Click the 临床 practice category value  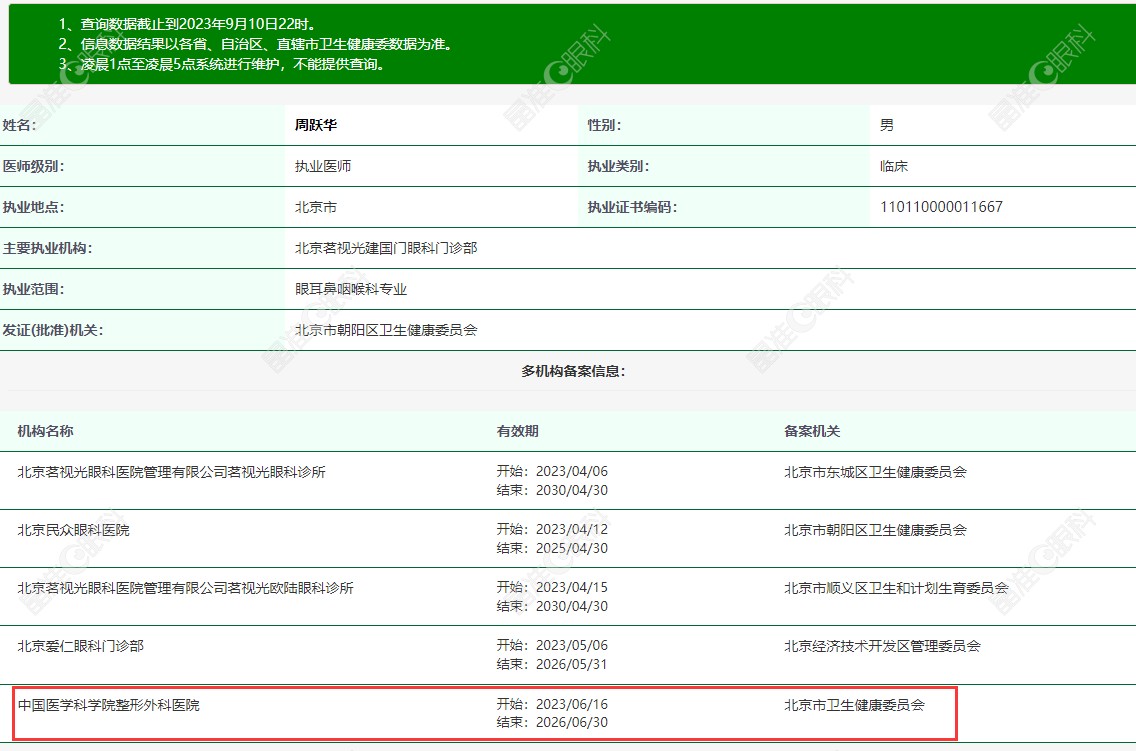pyautogui.click(x=894, y=166)
